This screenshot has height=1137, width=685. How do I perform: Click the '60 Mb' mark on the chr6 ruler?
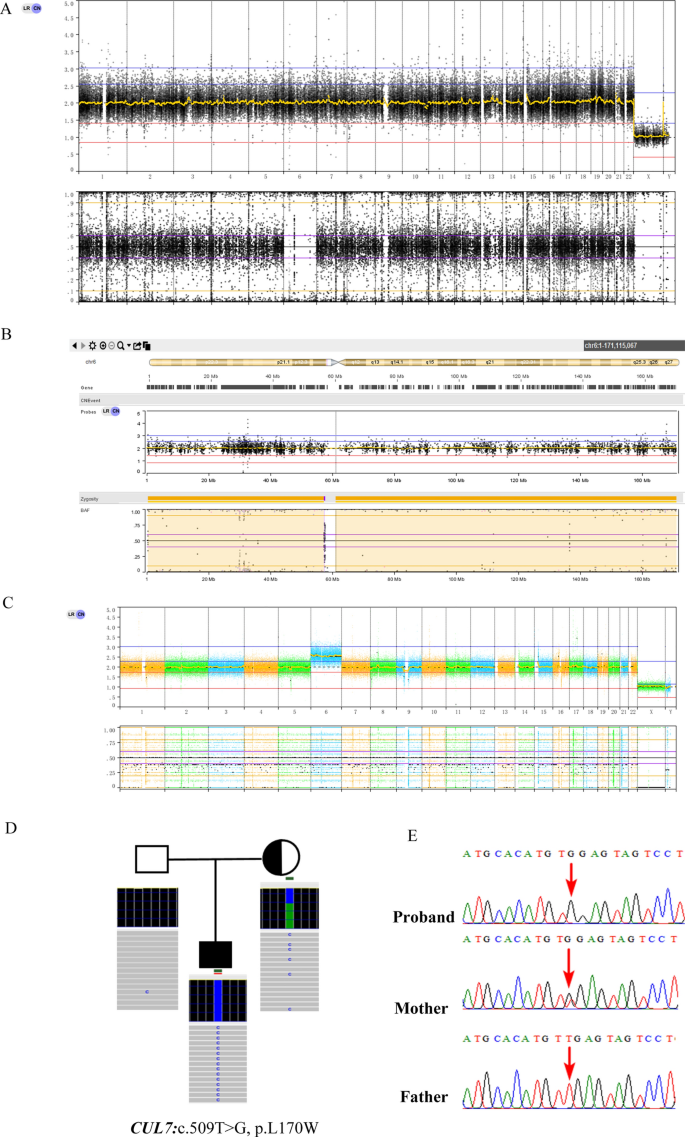[x=334, y=376]
